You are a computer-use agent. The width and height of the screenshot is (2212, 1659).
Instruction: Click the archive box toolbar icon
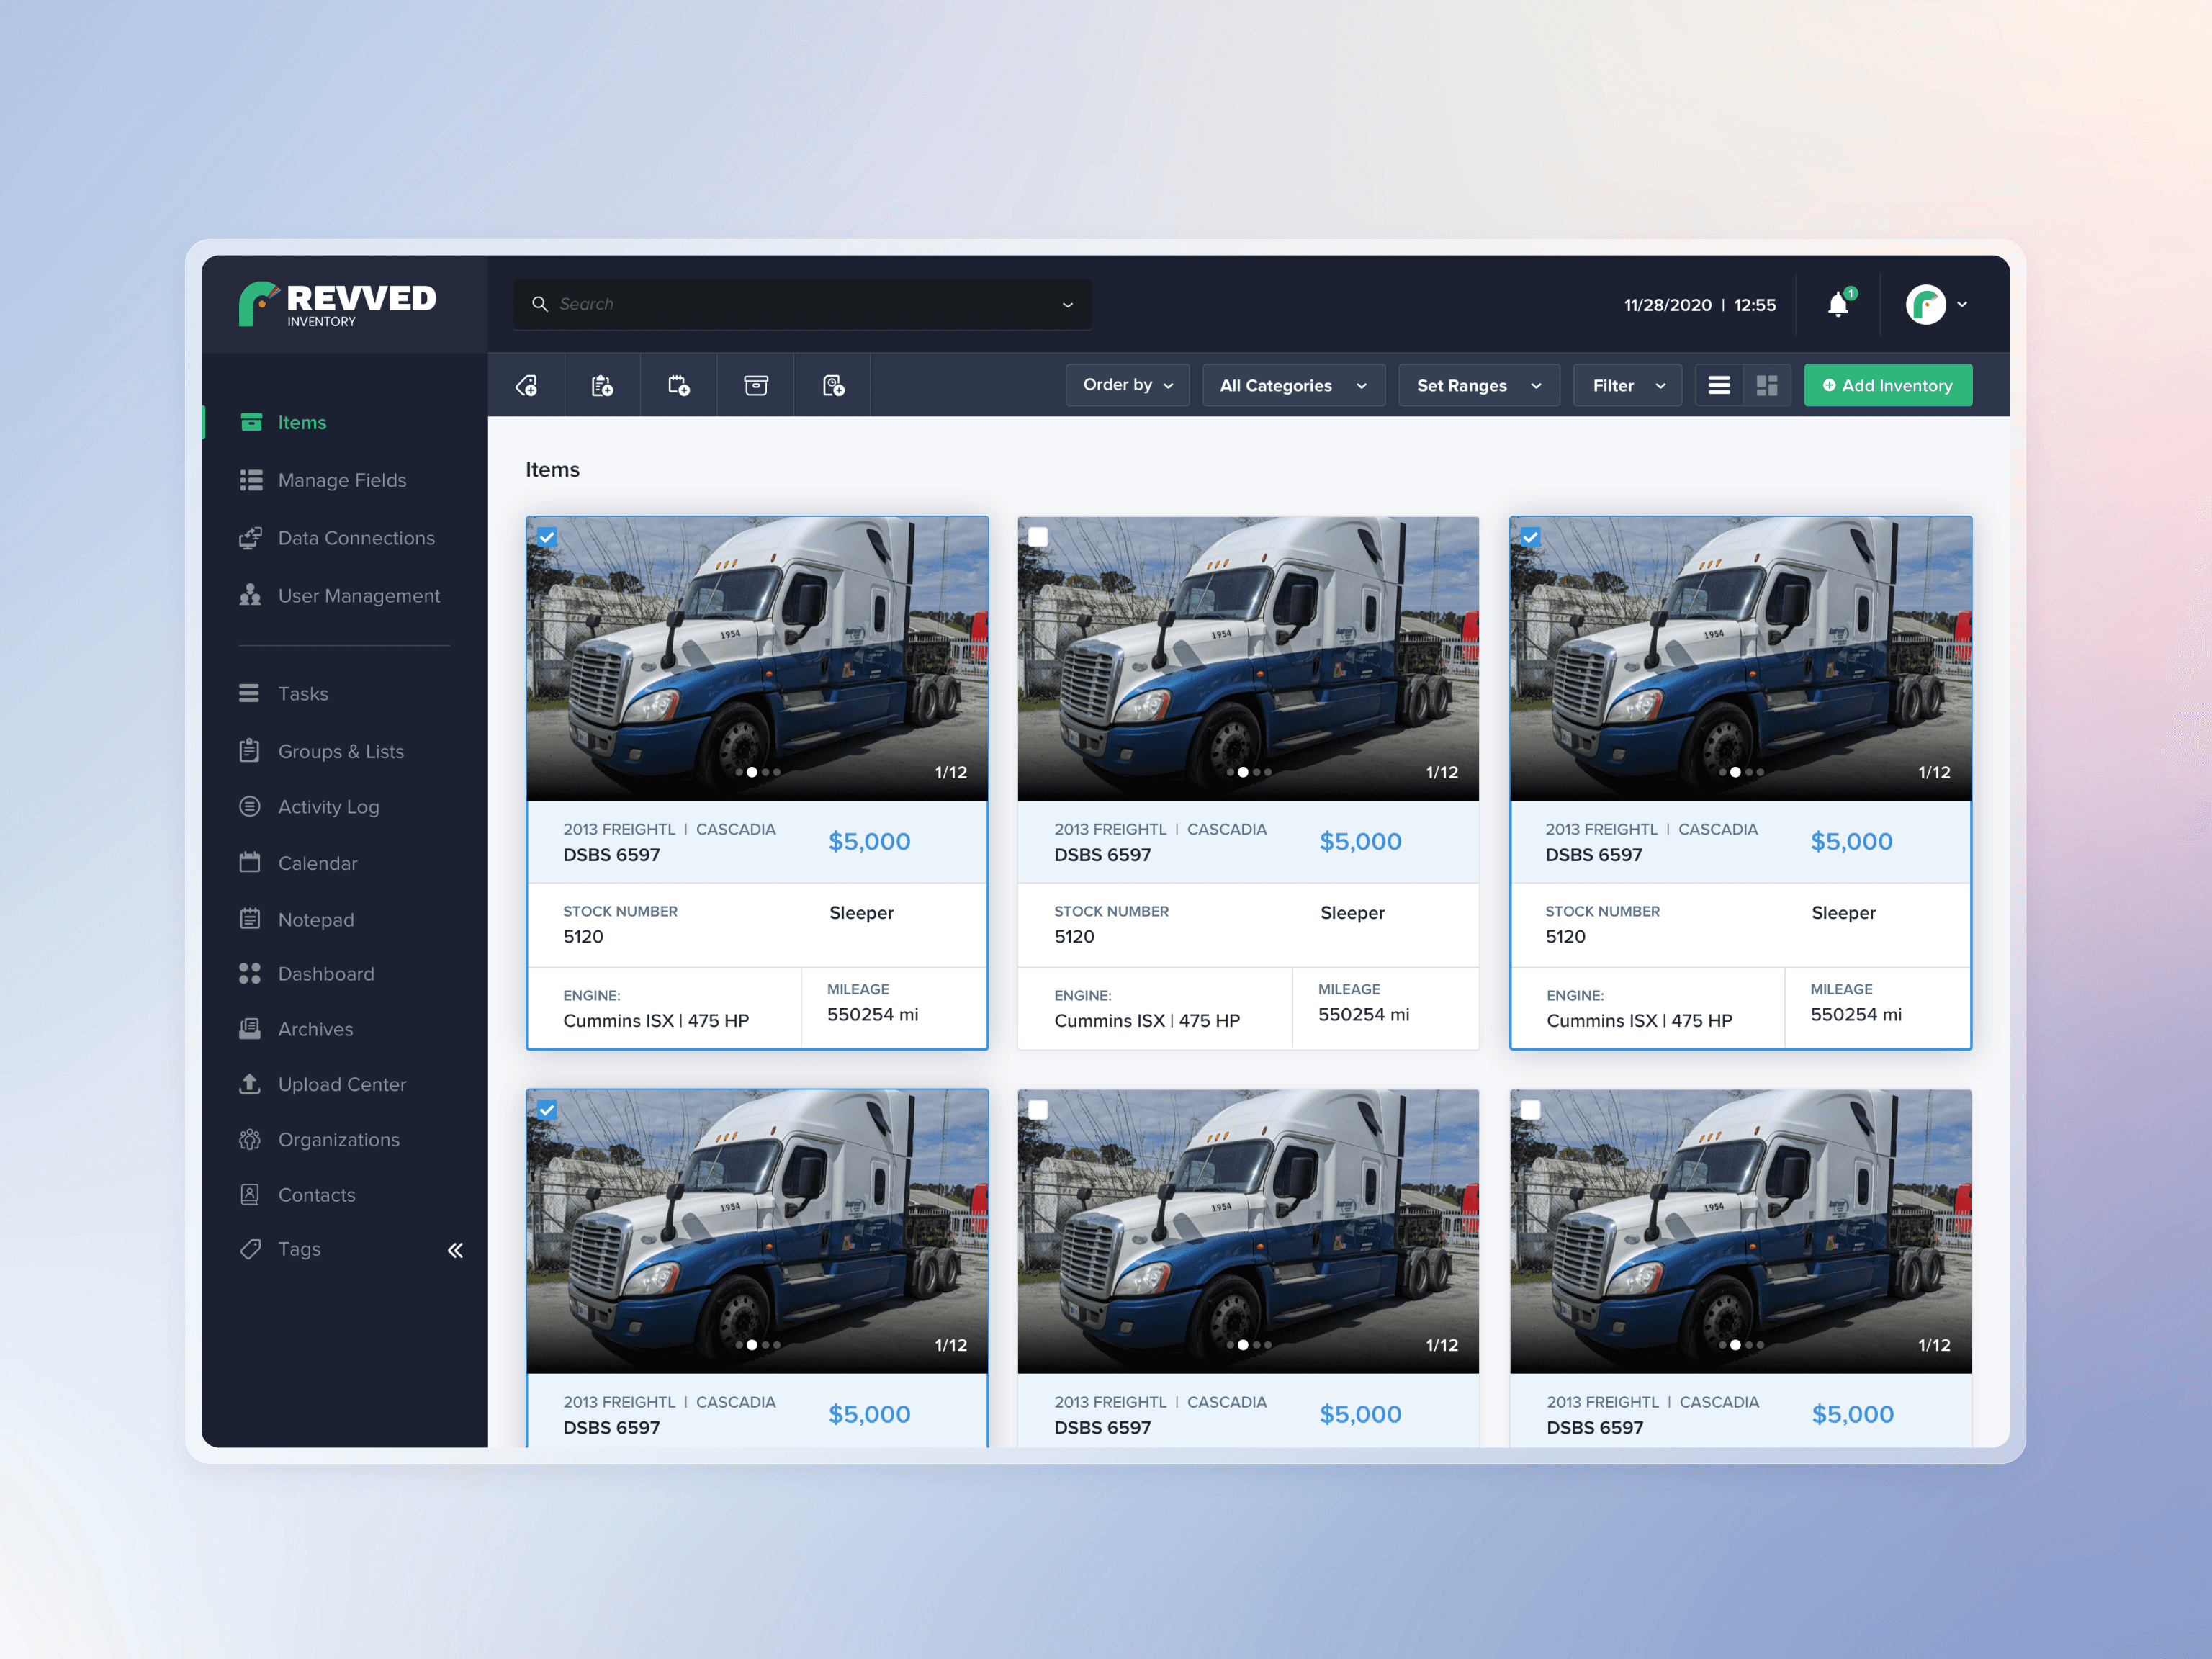coord(755,385)
